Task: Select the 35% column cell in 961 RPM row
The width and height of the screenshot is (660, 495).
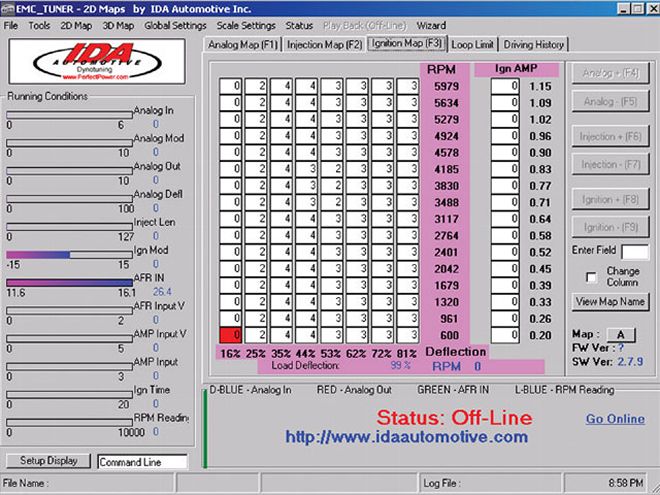Action: pos(281,318)
